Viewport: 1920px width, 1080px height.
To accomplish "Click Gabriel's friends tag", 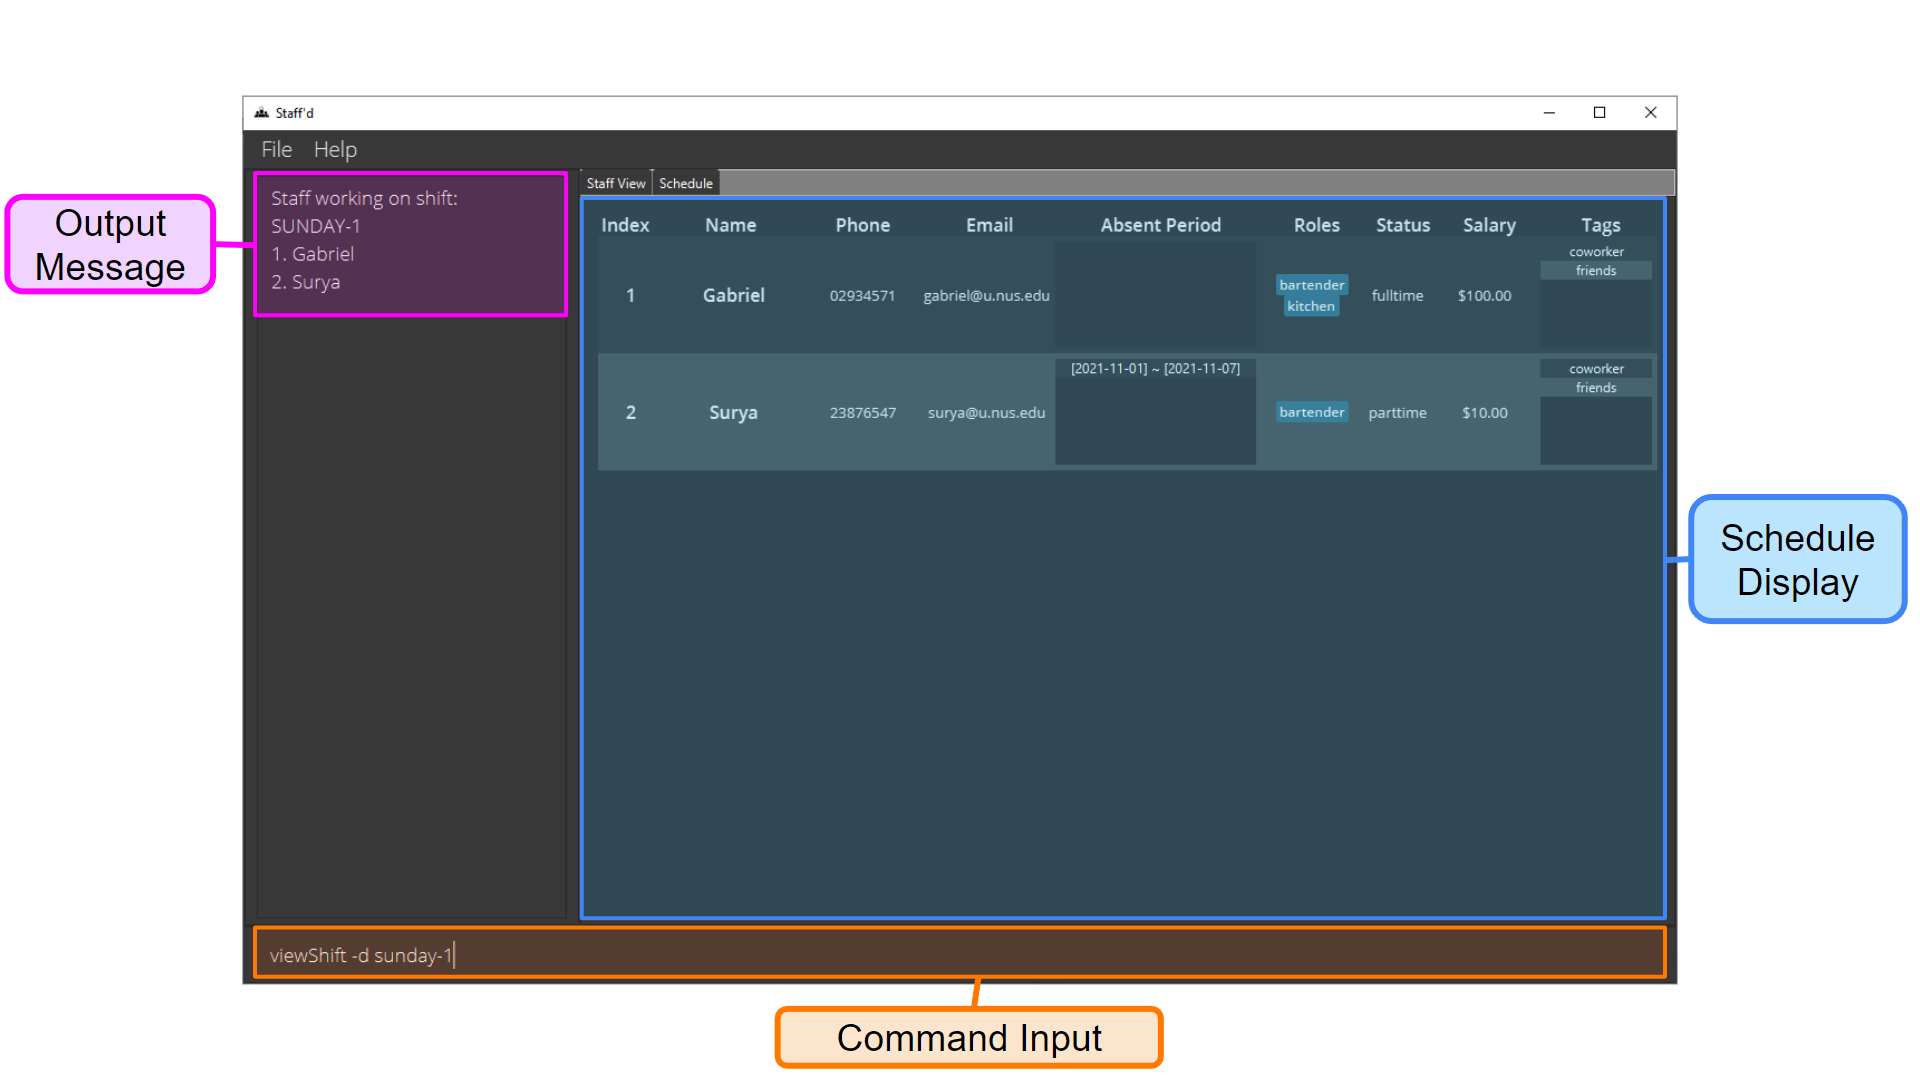I will pyautogui.click(x=1596, y=271).
